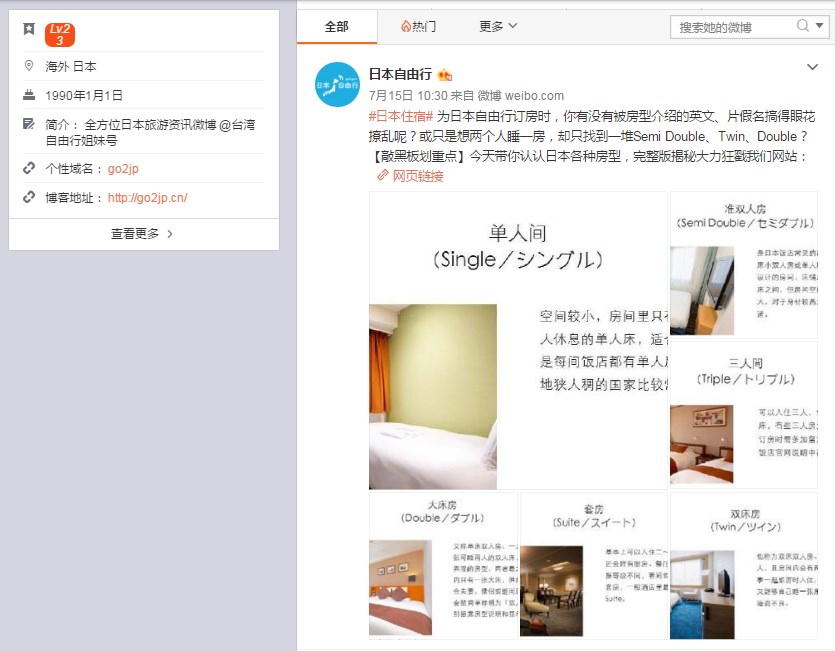835x651 pixels.
Task: Expand the 更多 filter dropdown
Action: click(x=498, y=26)
